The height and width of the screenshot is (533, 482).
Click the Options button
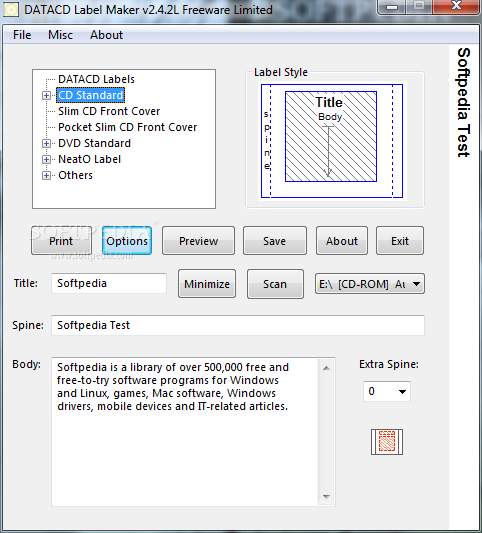point(127,241)
